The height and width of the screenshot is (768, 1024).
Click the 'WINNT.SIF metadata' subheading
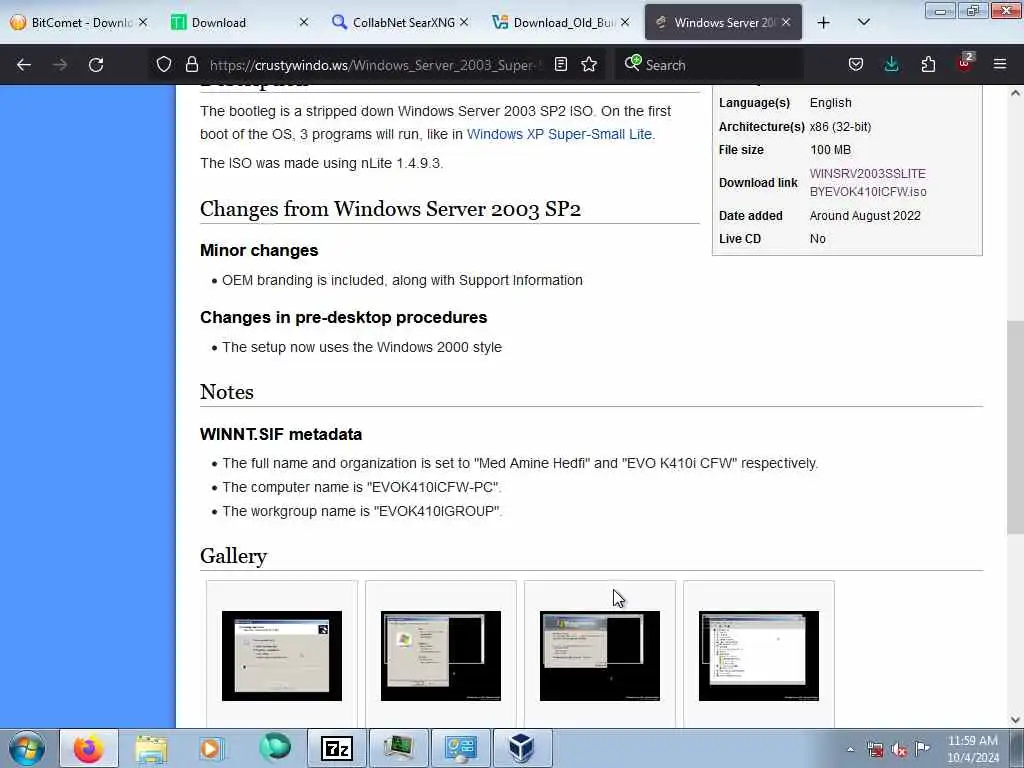click(281, 434)
